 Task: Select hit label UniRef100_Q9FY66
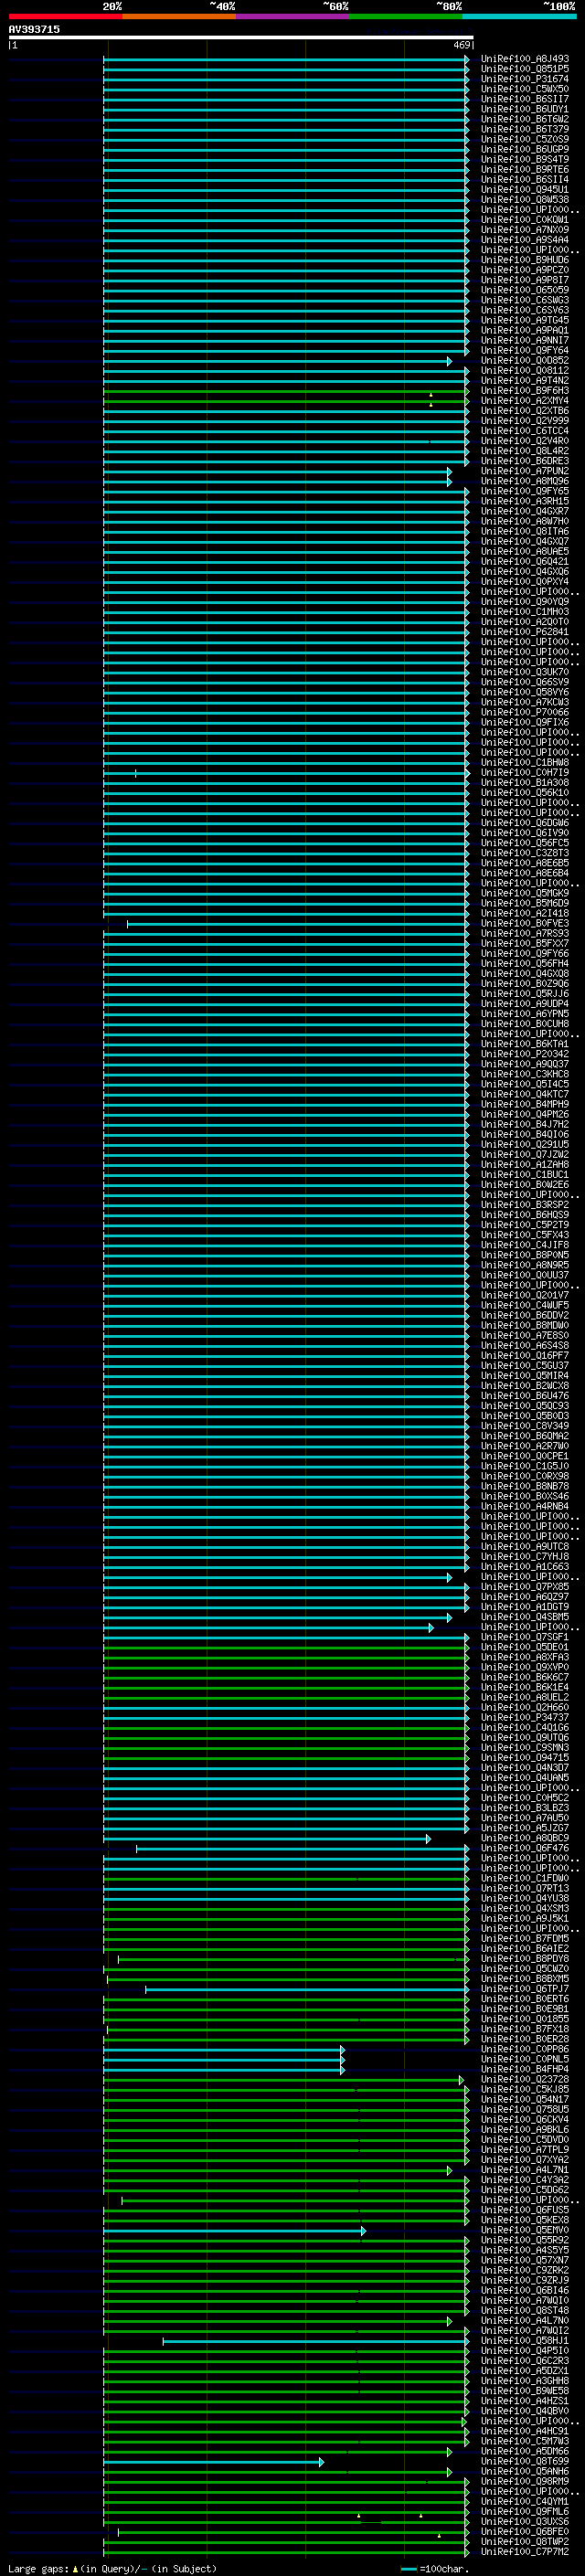[x=525, y=954]
